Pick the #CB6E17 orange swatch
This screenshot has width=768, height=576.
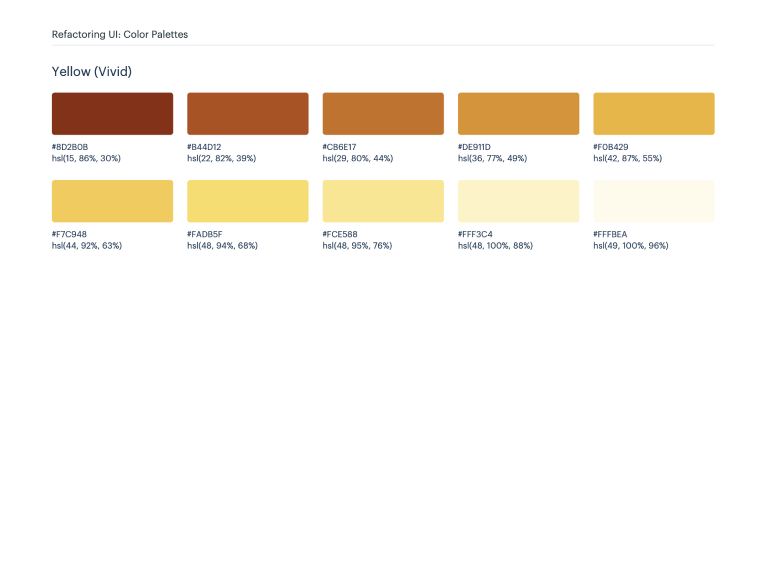(x=383, y=113)
